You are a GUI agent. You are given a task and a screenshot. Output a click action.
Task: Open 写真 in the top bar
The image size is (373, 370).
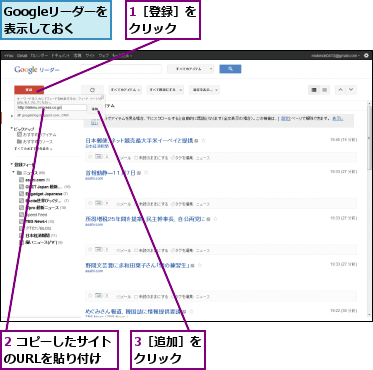pos(77,55)
